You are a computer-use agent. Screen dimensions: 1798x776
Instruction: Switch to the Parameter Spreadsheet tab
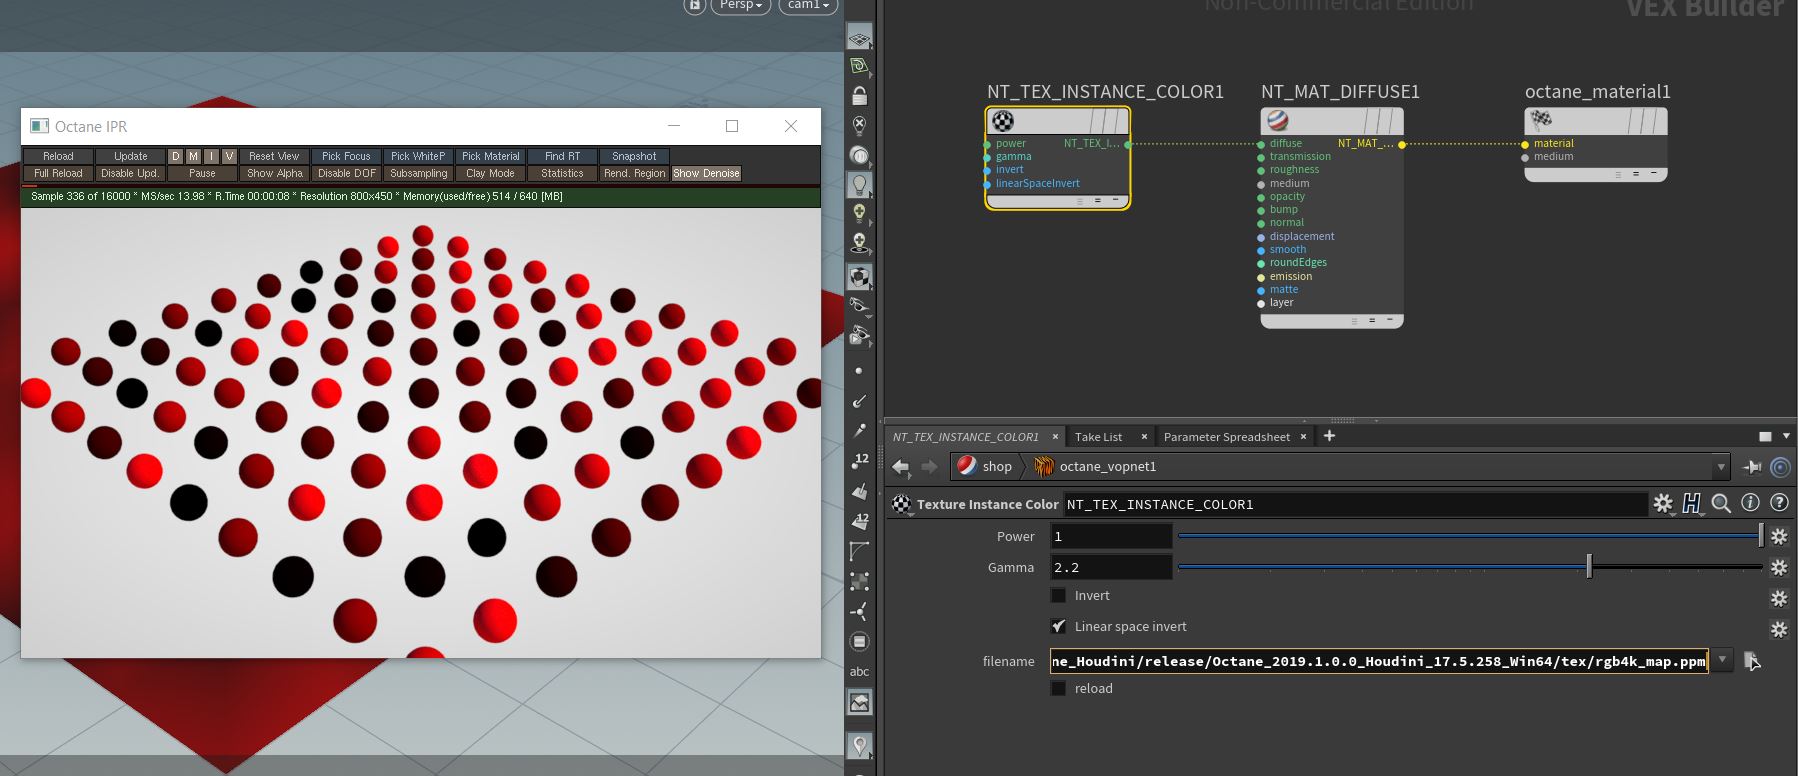[x=1226, y=437]
